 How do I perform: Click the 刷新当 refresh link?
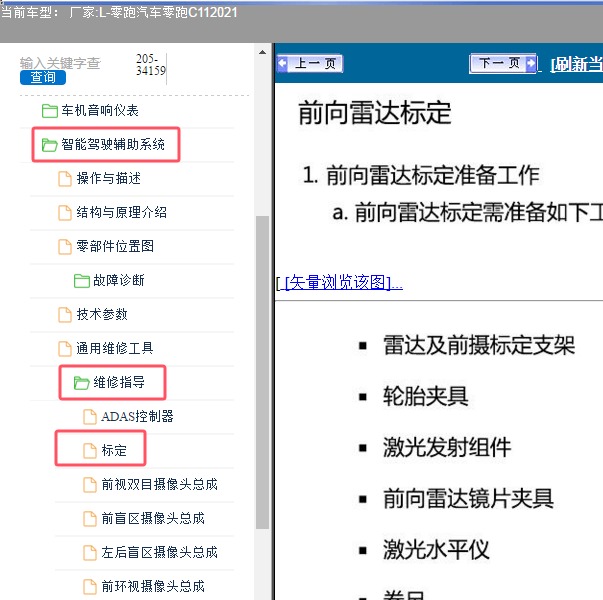[577, 64]
